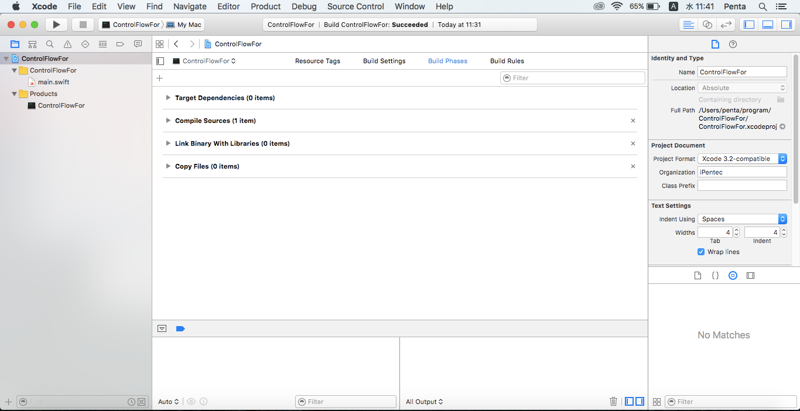
Task: Collapse the Products folder
Action: point(14,94)
